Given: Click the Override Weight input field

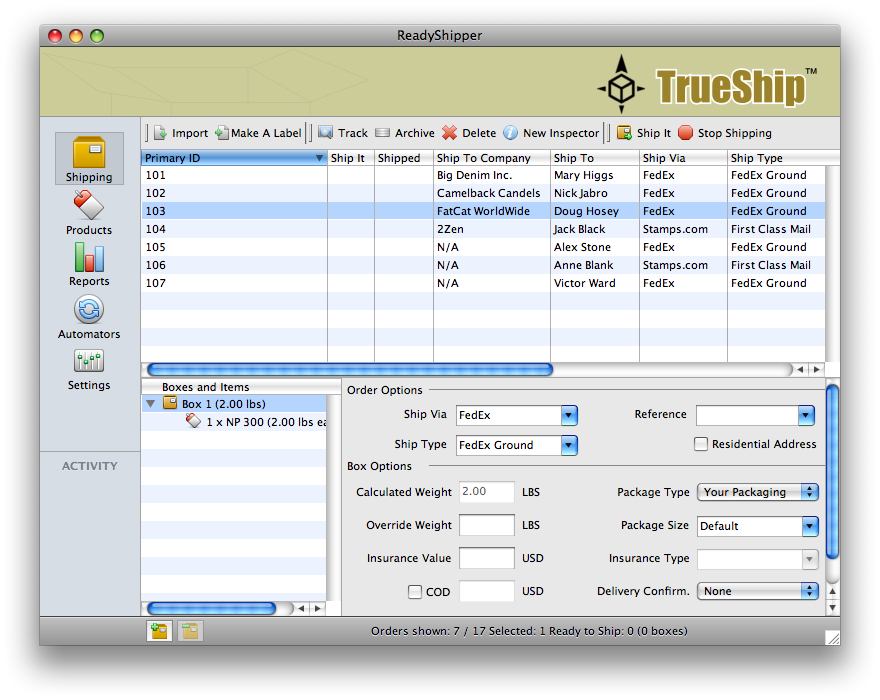Looking at the screenshot, I should [487, 525].
